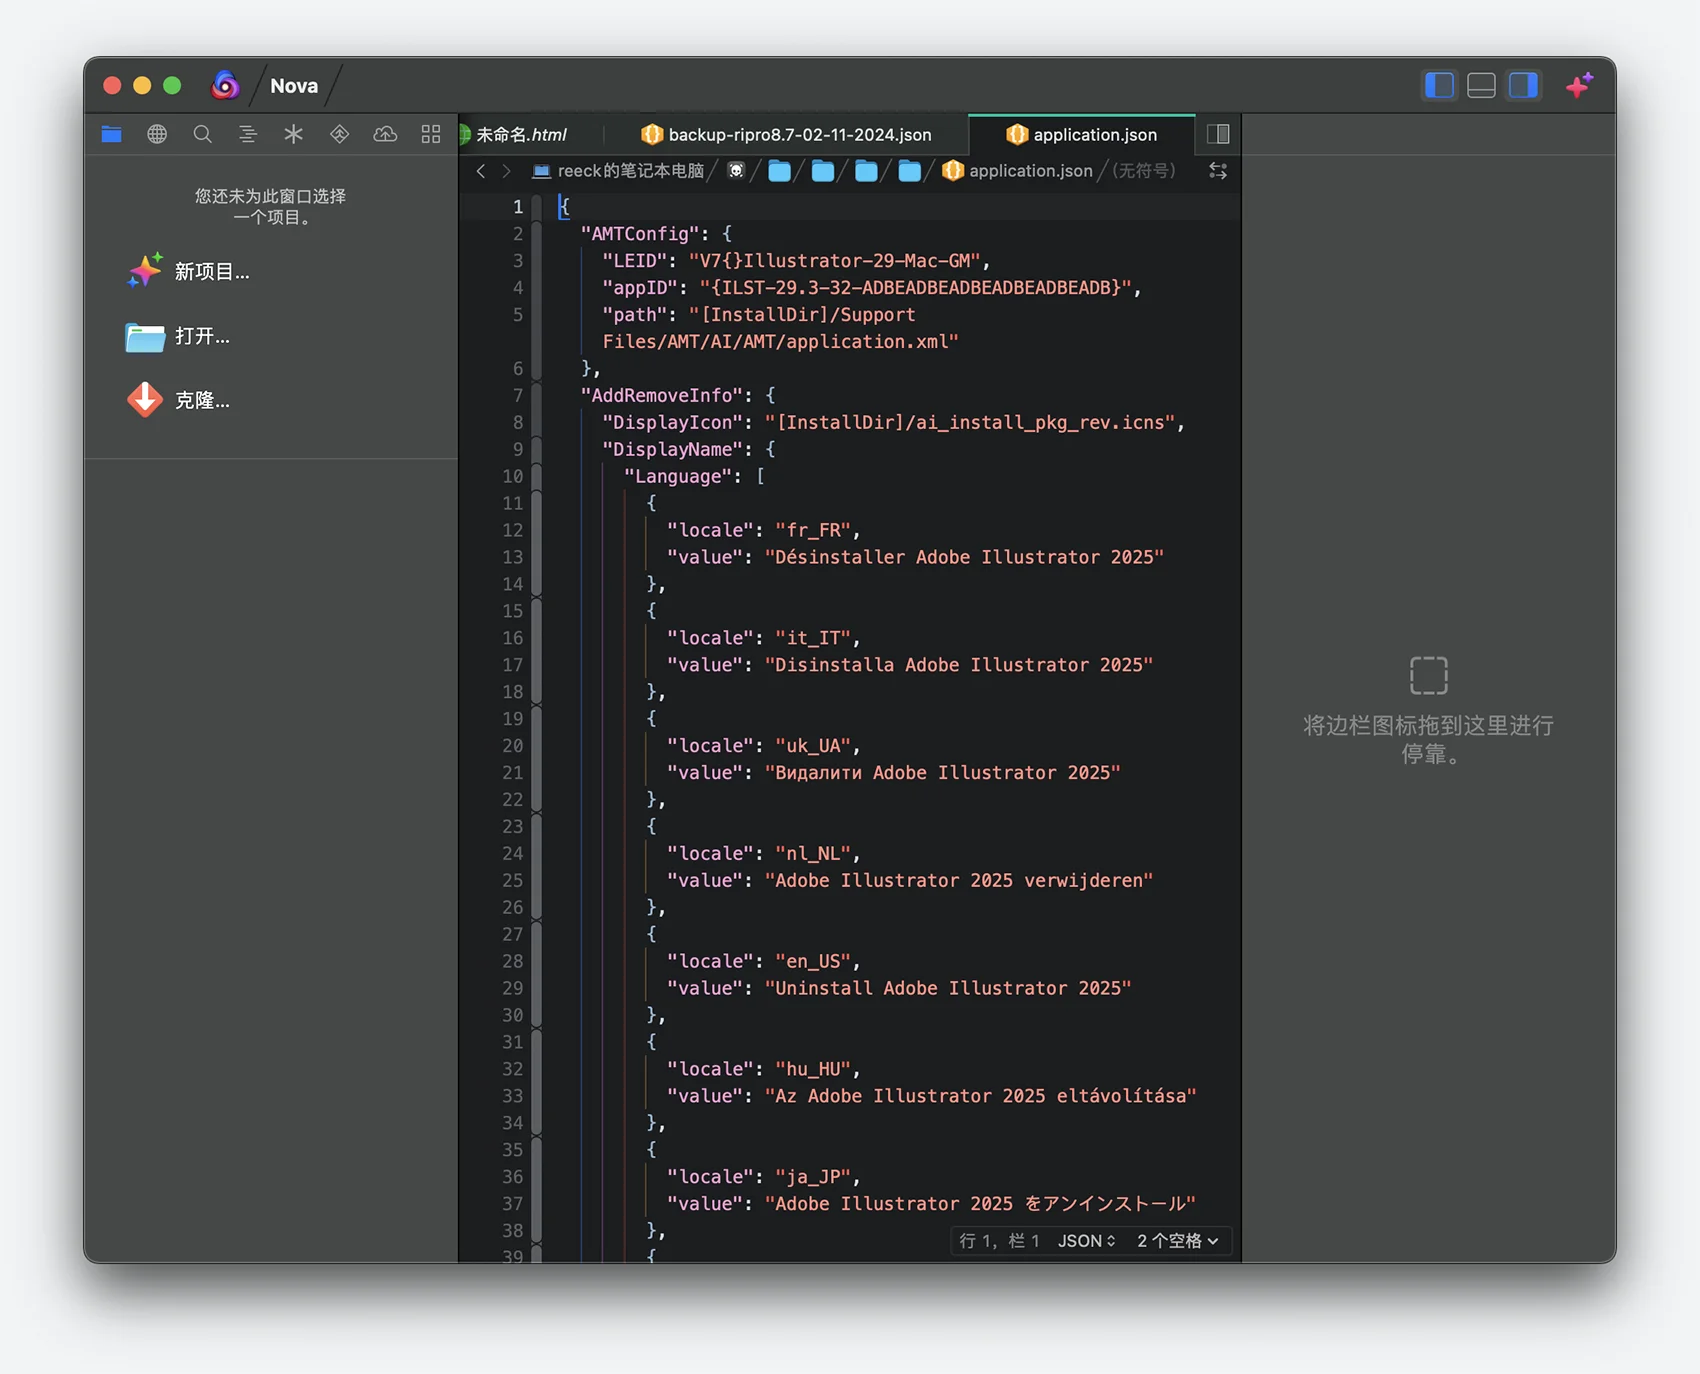Split the editor with the split icon

coord(1218,134)
